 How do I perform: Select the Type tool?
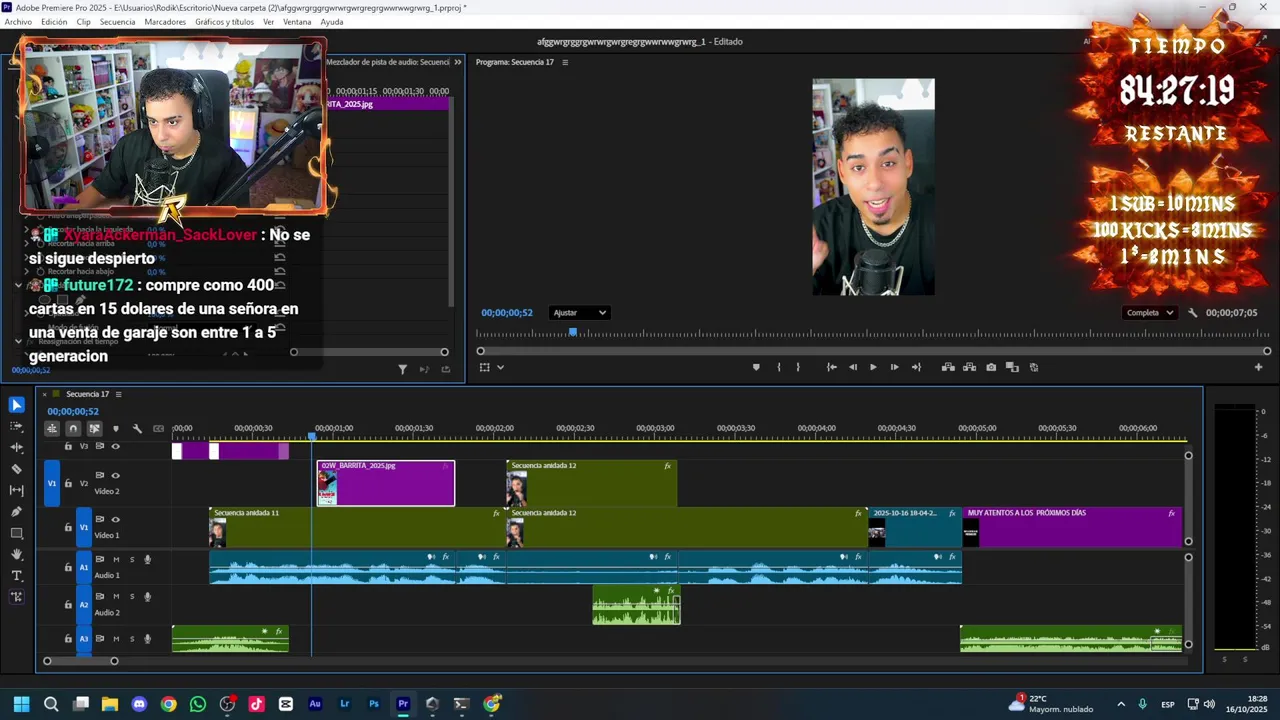[x=17, y=576]
